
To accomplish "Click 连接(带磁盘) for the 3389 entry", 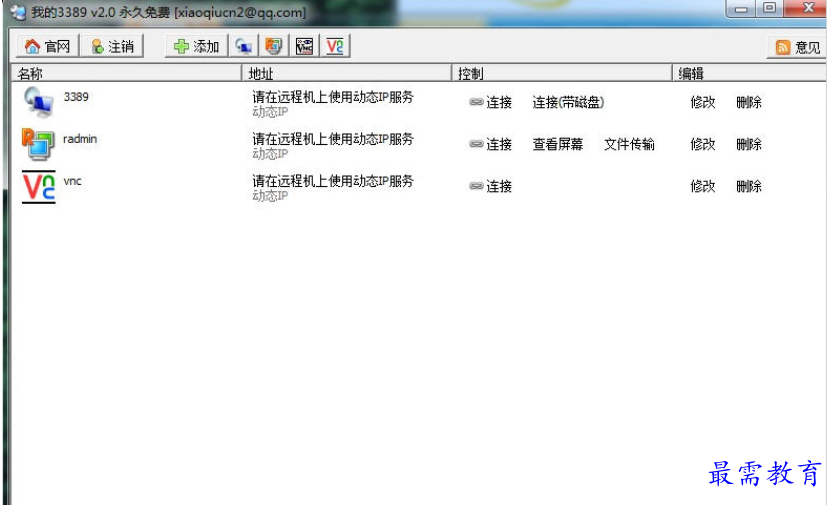I will pos(568,102).
